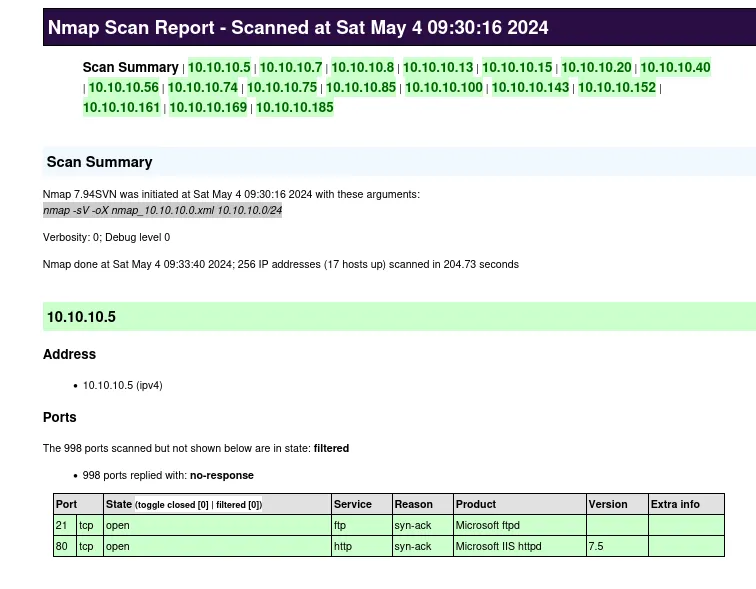
Task: Navigate to 10.10.10.15 host entry
Action: point(517,68)
